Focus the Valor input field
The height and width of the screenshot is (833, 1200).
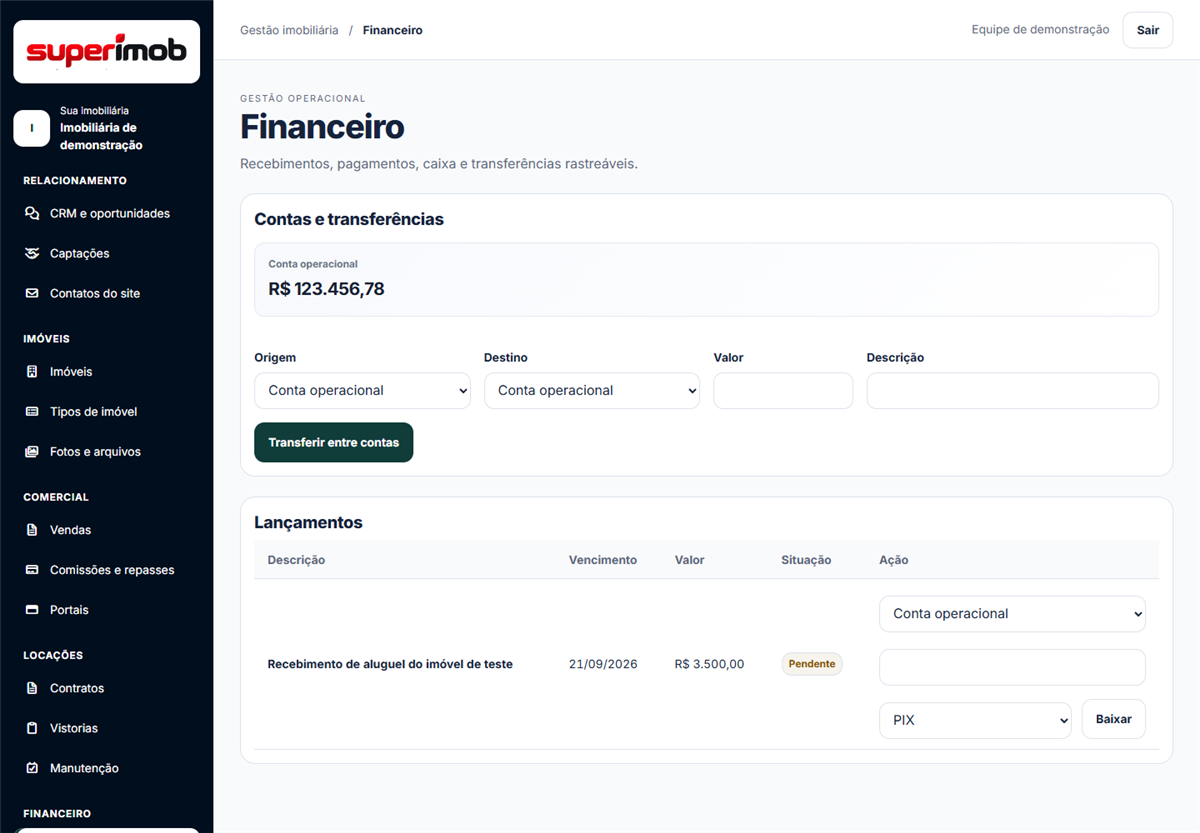pyautogui.click(x=783, y=390)
